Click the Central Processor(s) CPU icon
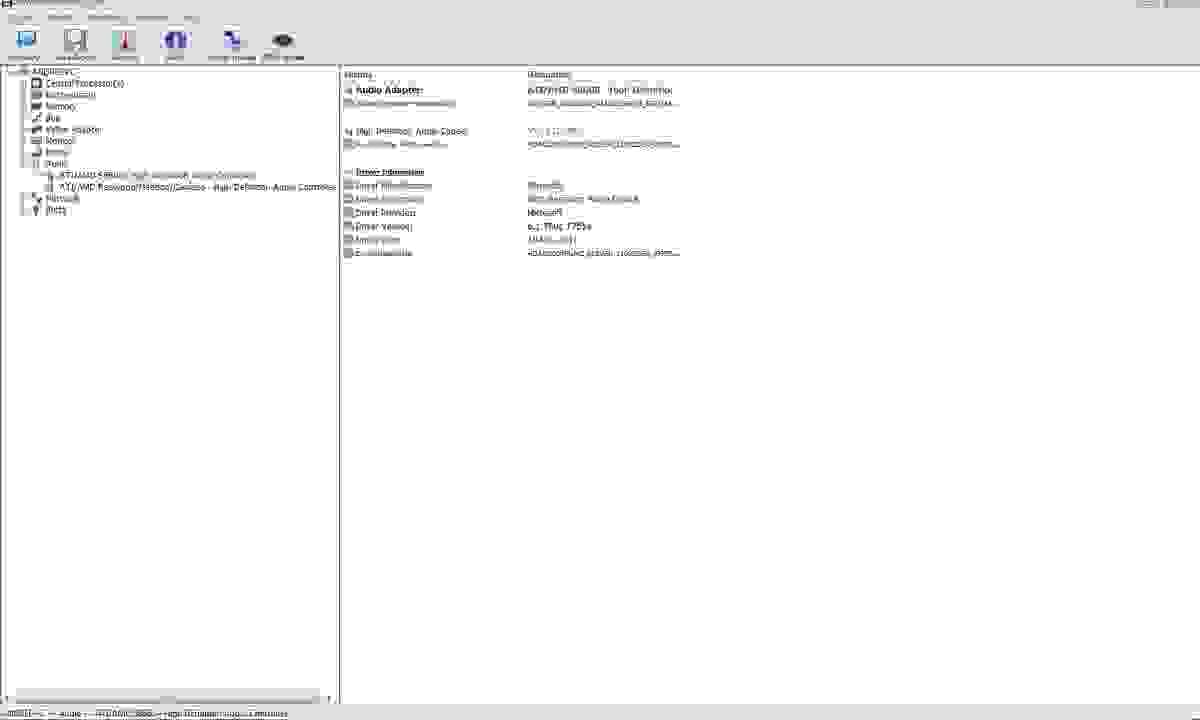1200x720 pixels. click(36, 83)
